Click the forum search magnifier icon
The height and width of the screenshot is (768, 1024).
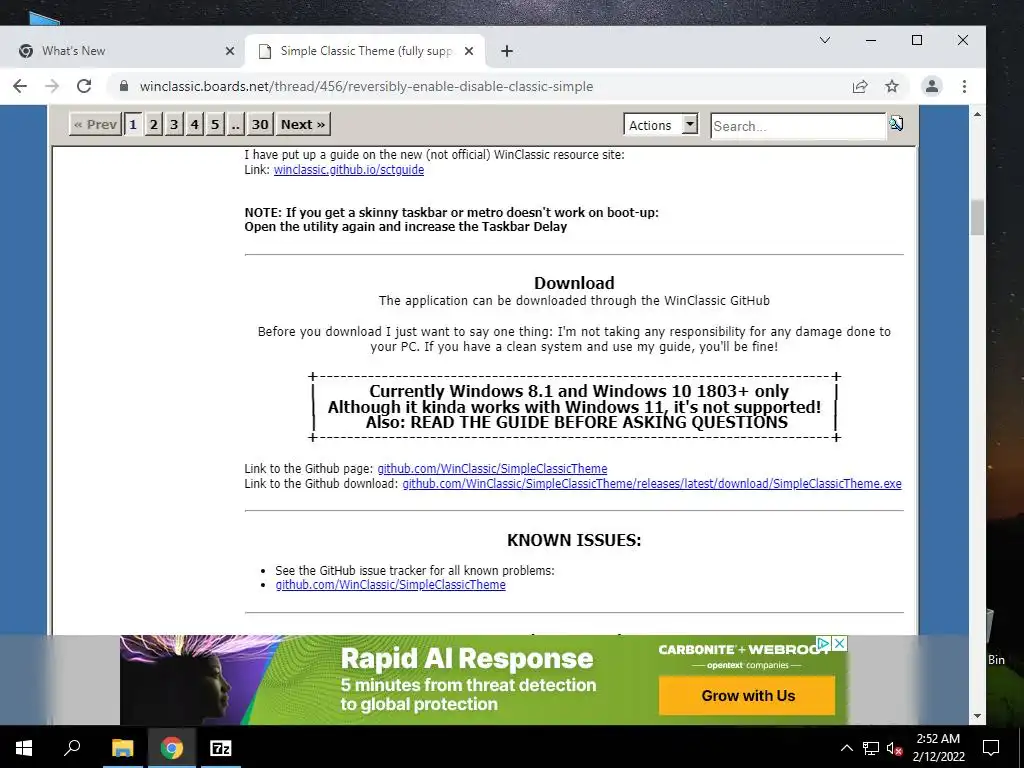click(897, 123)
